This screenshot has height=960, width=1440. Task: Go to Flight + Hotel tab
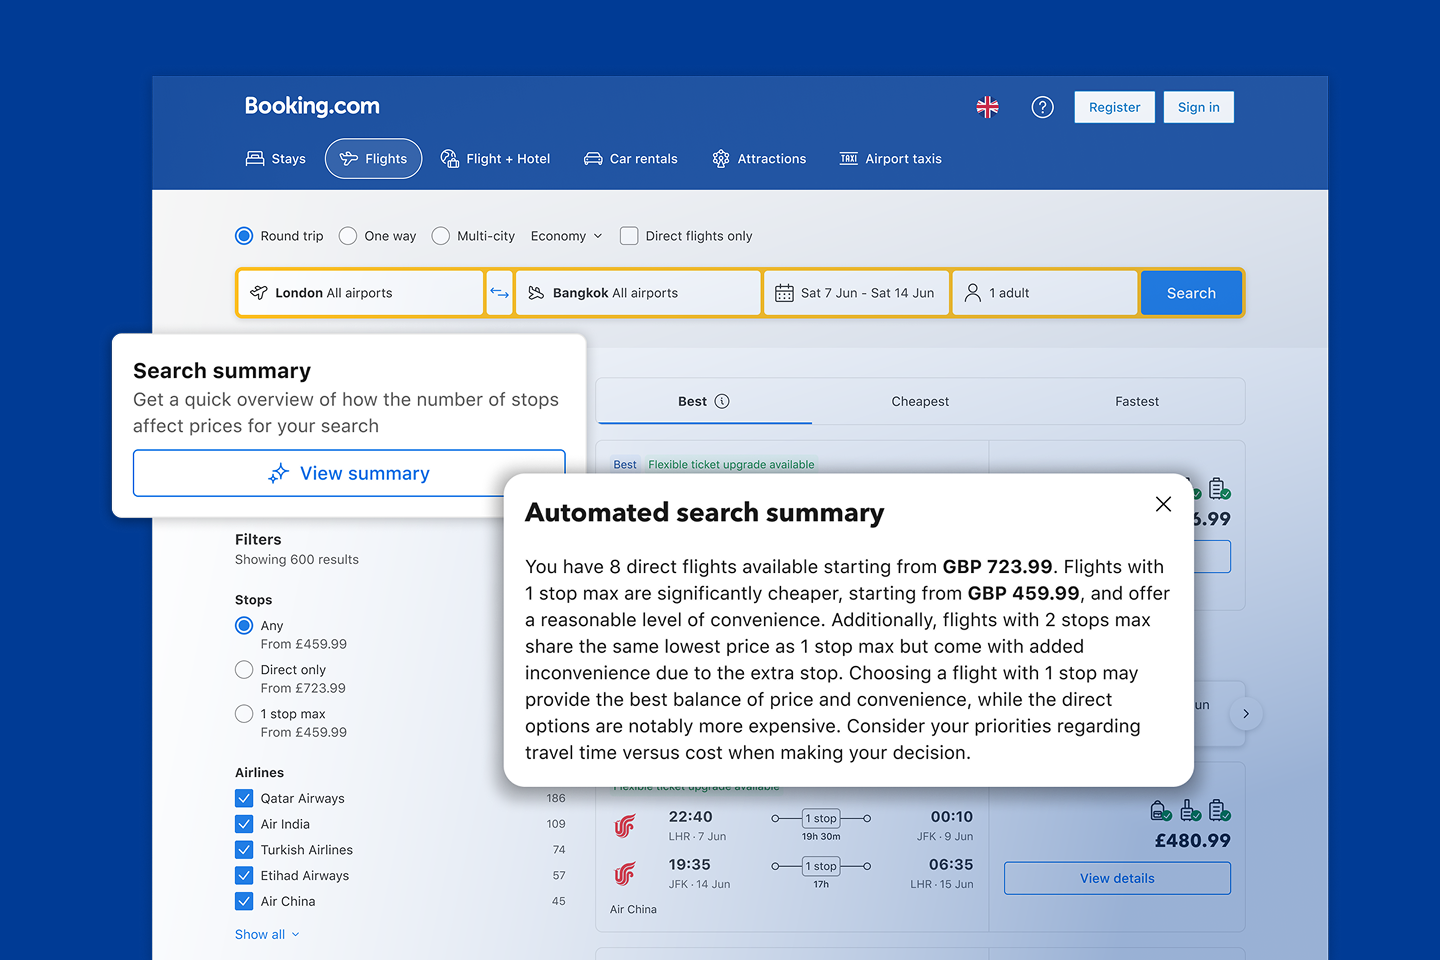[495, 159]
